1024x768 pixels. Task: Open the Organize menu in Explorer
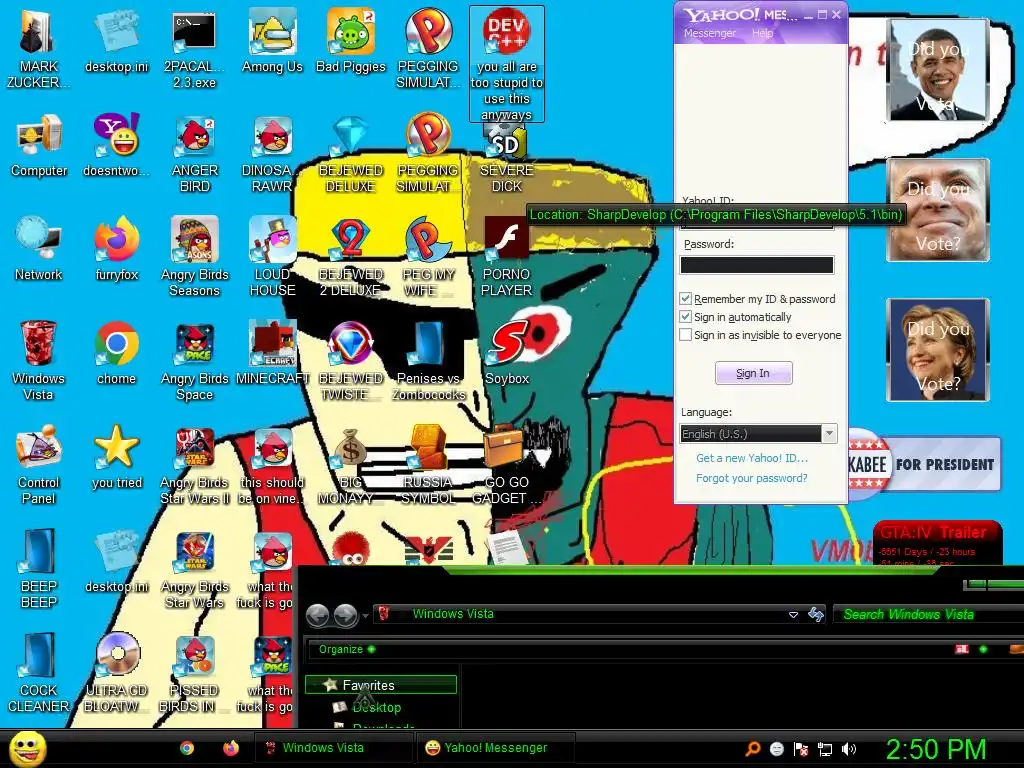coord(347,649)
